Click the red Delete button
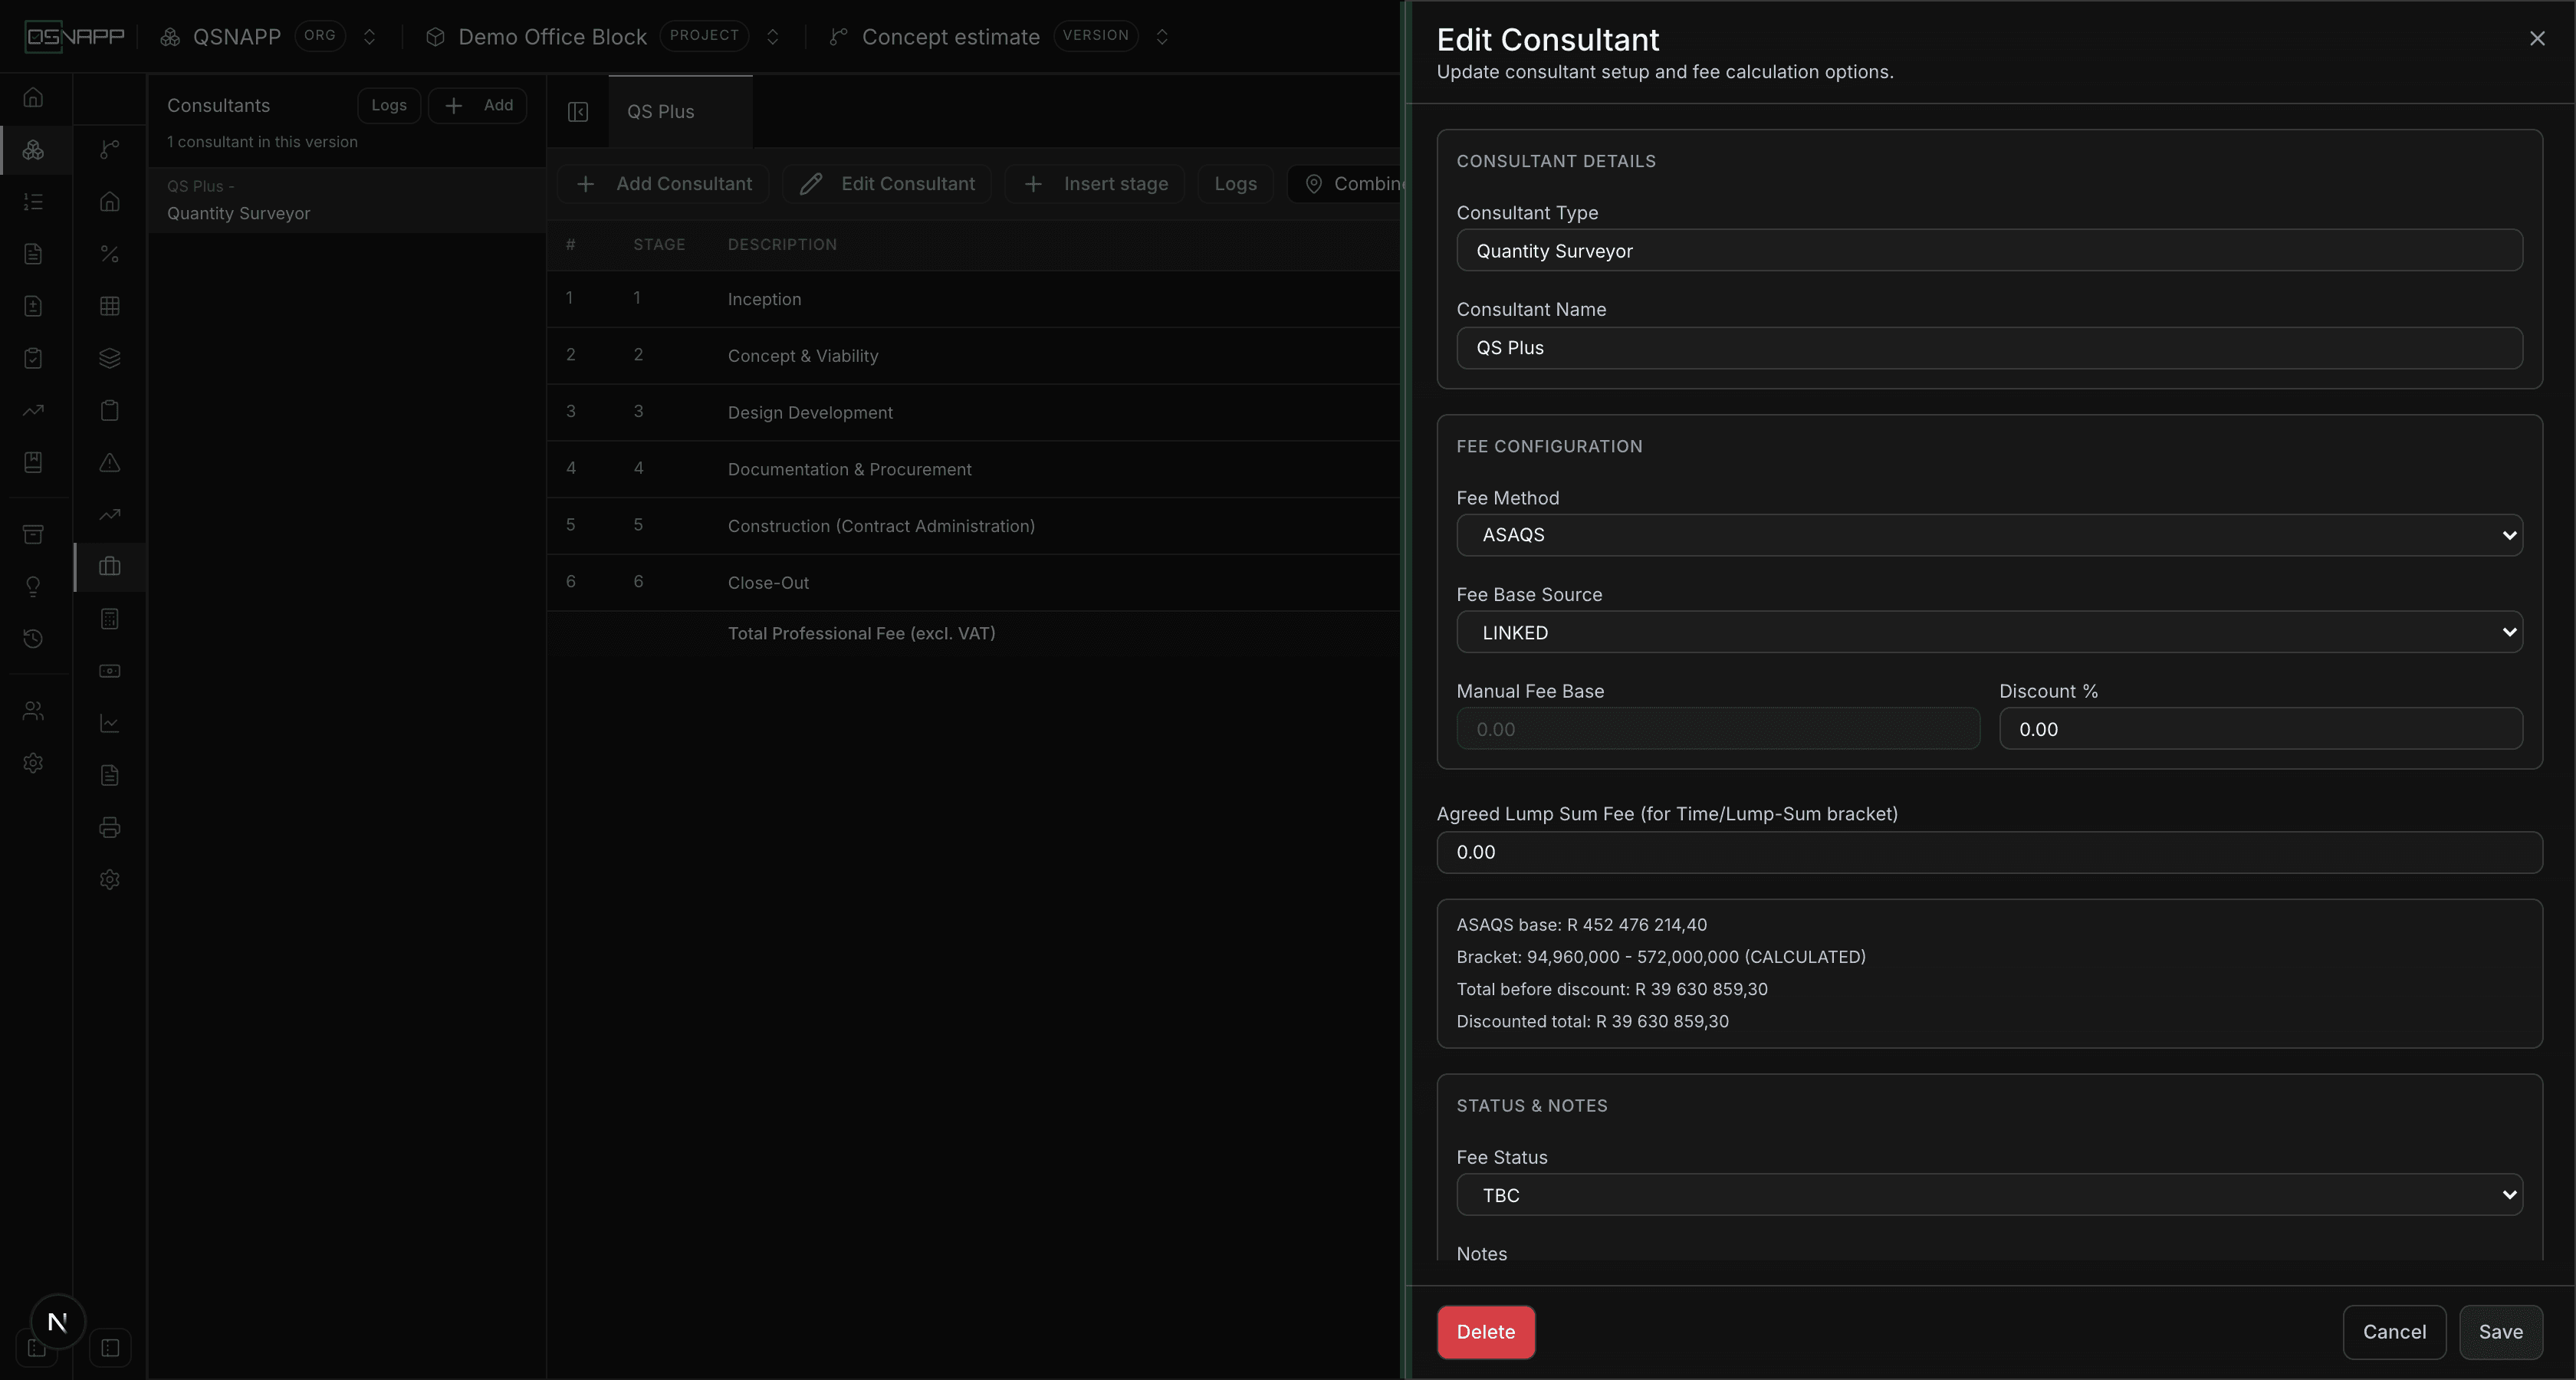2576x1380 pixels. pos(1485,1332)
